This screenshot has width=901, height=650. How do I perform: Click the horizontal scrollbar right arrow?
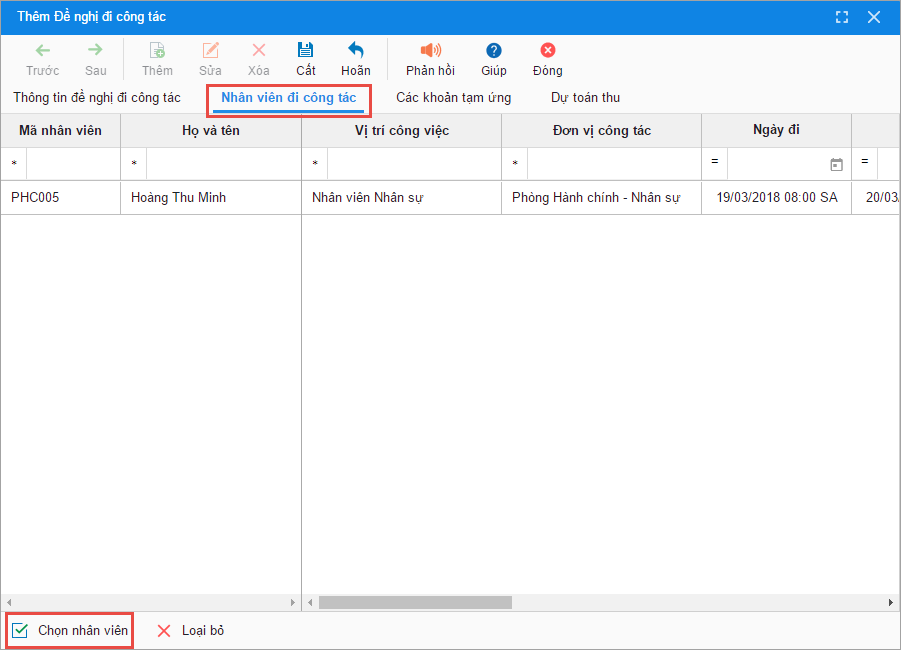[x=891, y=603]
